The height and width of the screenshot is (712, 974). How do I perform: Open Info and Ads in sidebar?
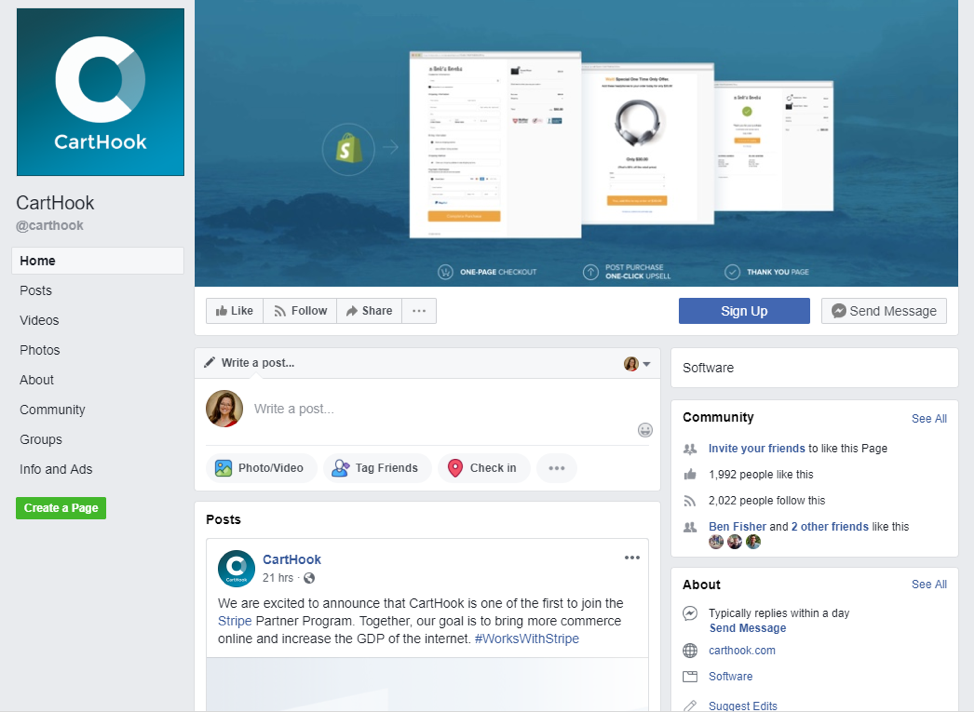click(56, 470)
